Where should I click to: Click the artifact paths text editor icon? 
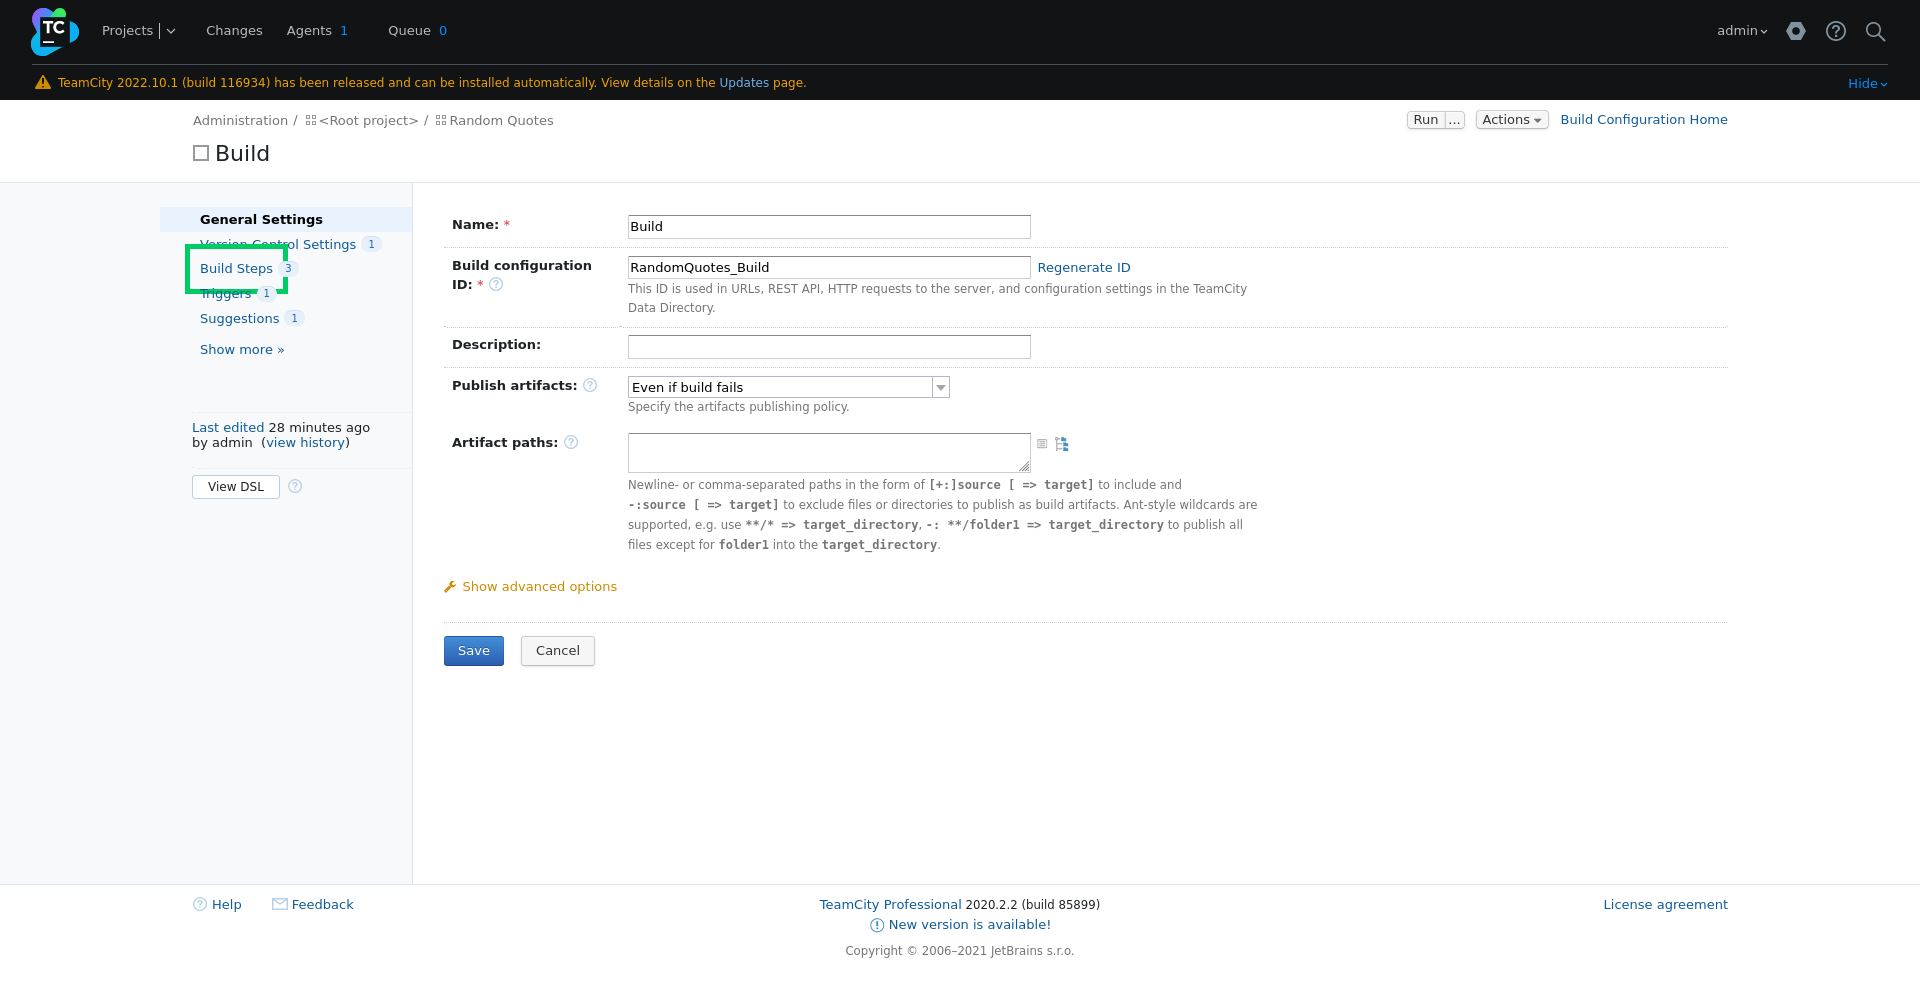pos(1042,444)
